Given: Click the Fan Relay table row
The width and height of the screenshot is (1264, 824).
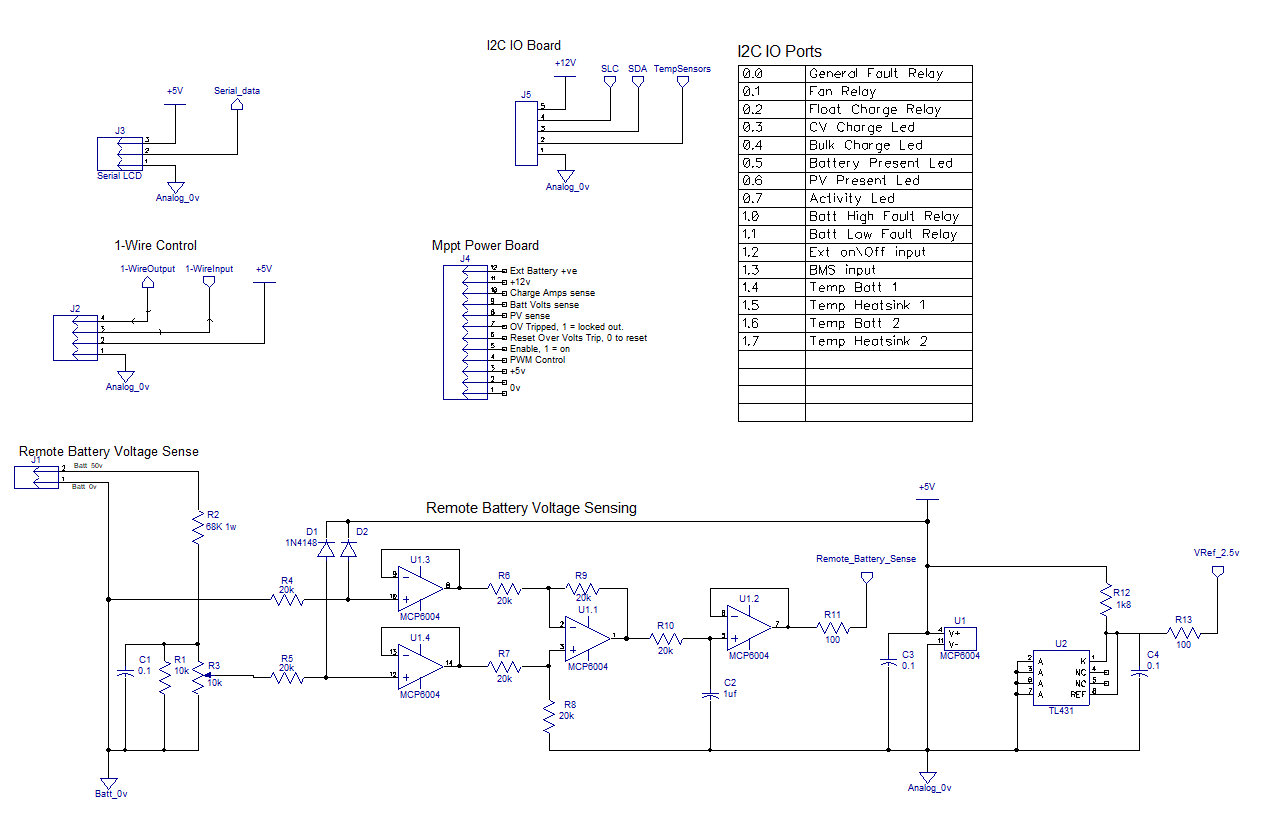Looking at the screenshot, I should click(855, 91).
